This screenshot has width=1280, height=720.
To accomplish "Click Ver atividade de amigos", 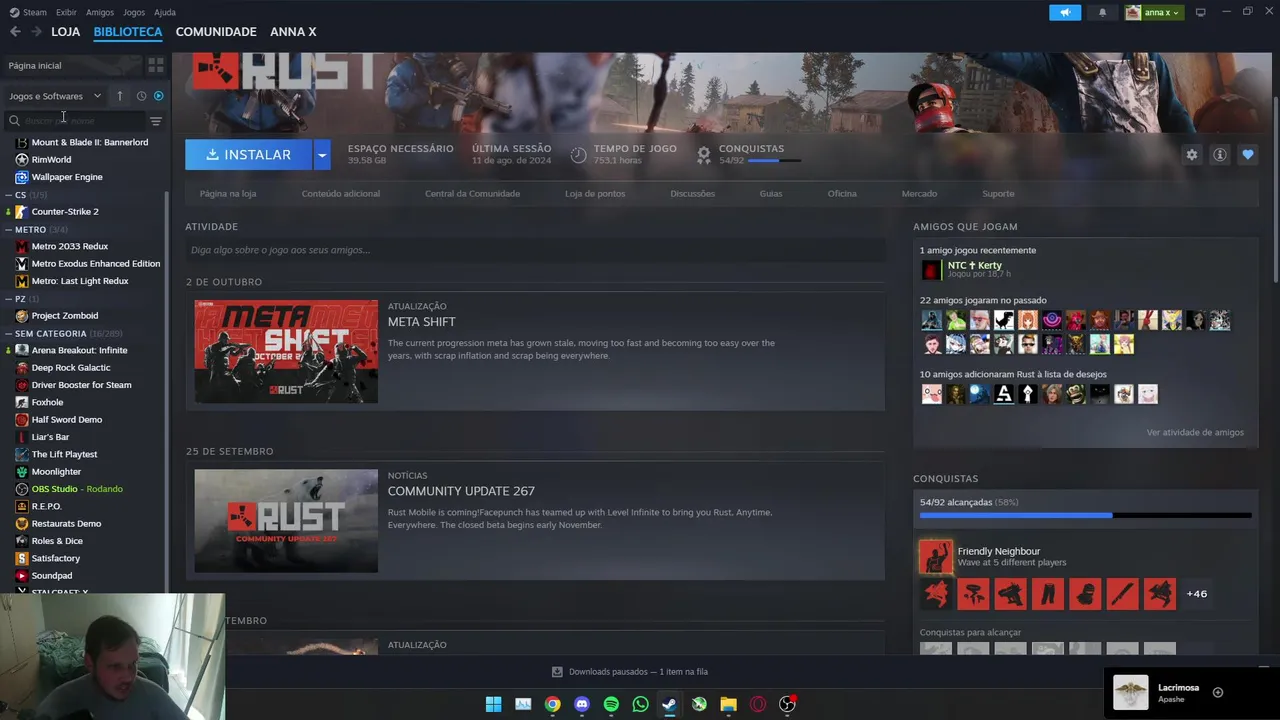I will 1195,433.
